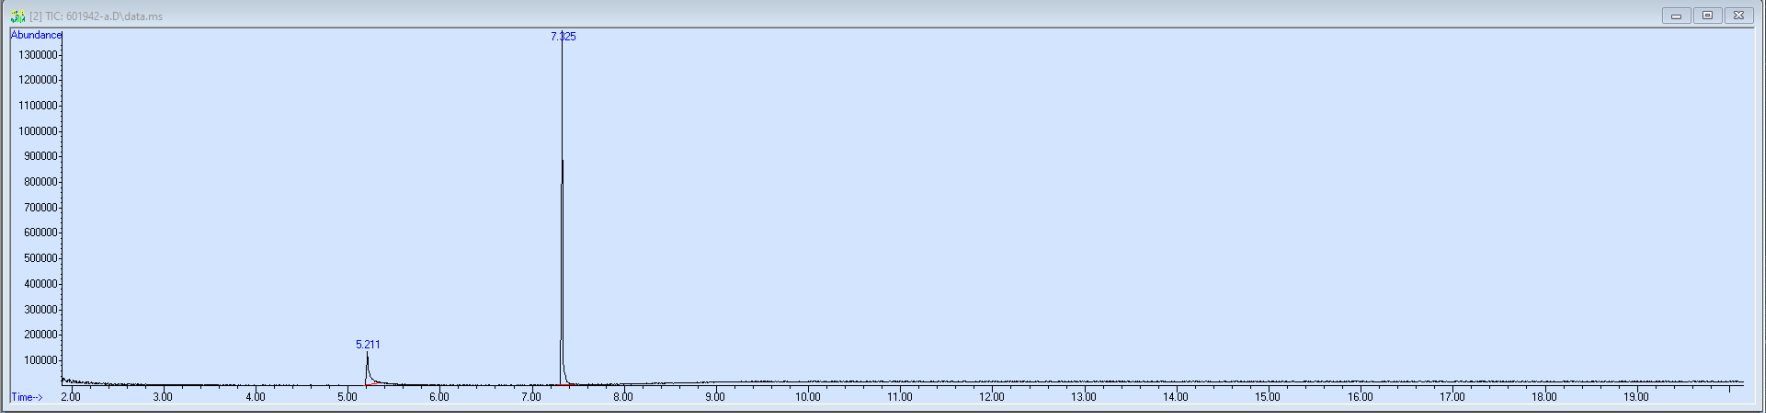The height and width of the screenshot is (413, 1766).
Task: Click the 7.00 time axis label
Action: pyautogui.click(x=531, y=397)
